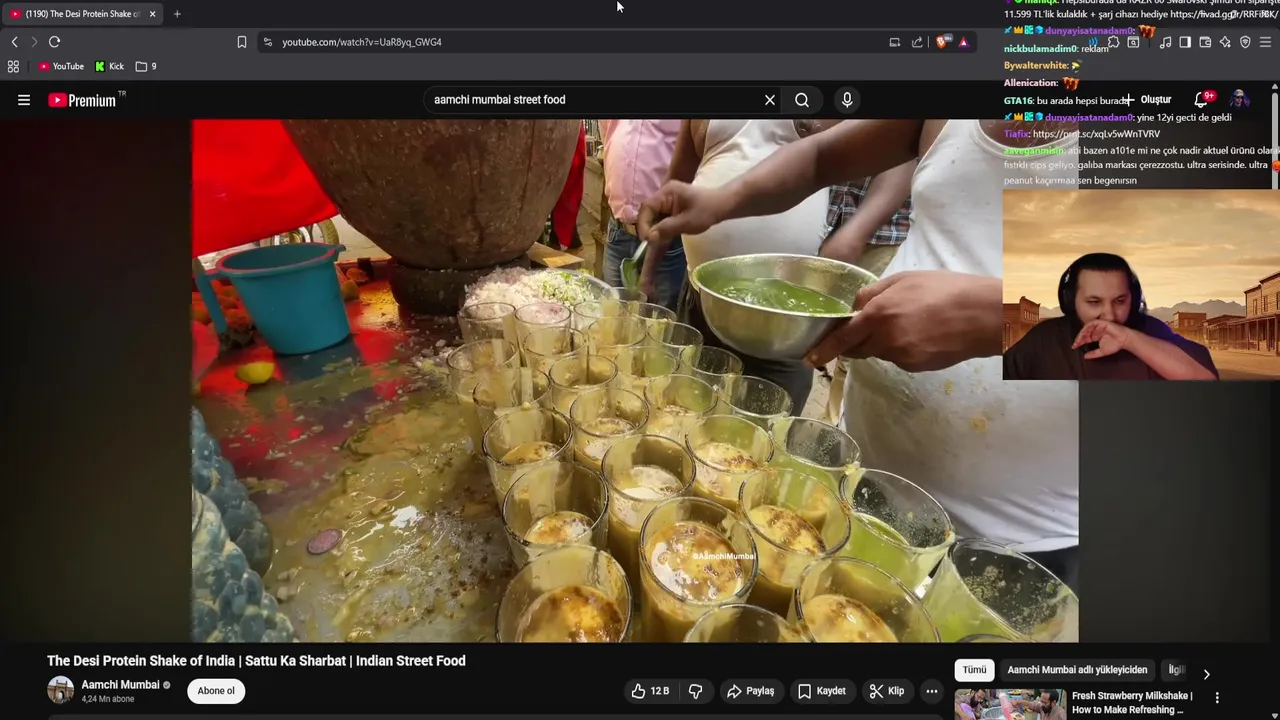Open site settings icon beside the URL
Image resolution: width=1280 pixels, height=720 pixels.
pos(266,42)
